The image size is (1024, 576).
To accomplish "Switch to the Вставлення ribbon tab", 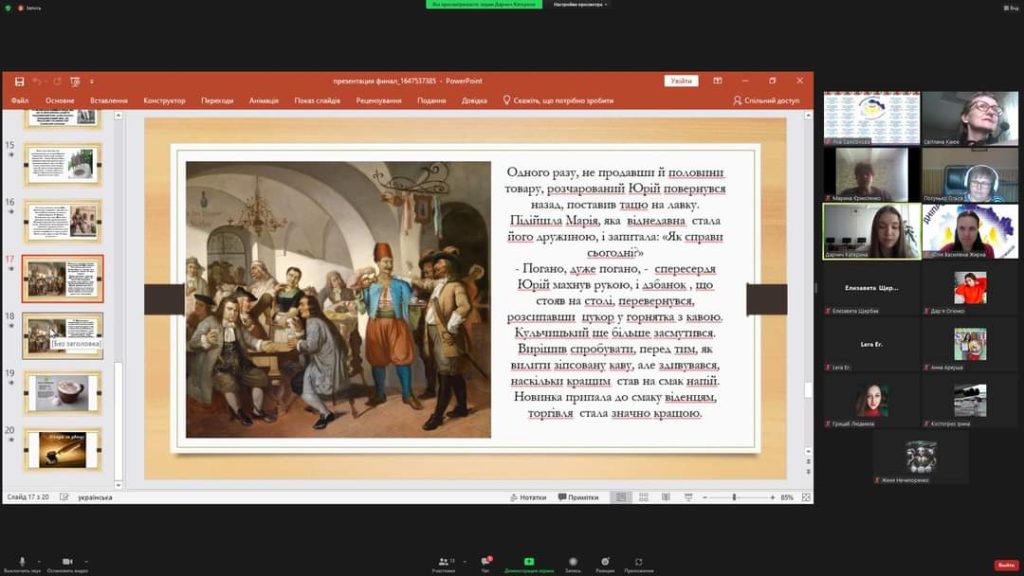I will 108,101.
